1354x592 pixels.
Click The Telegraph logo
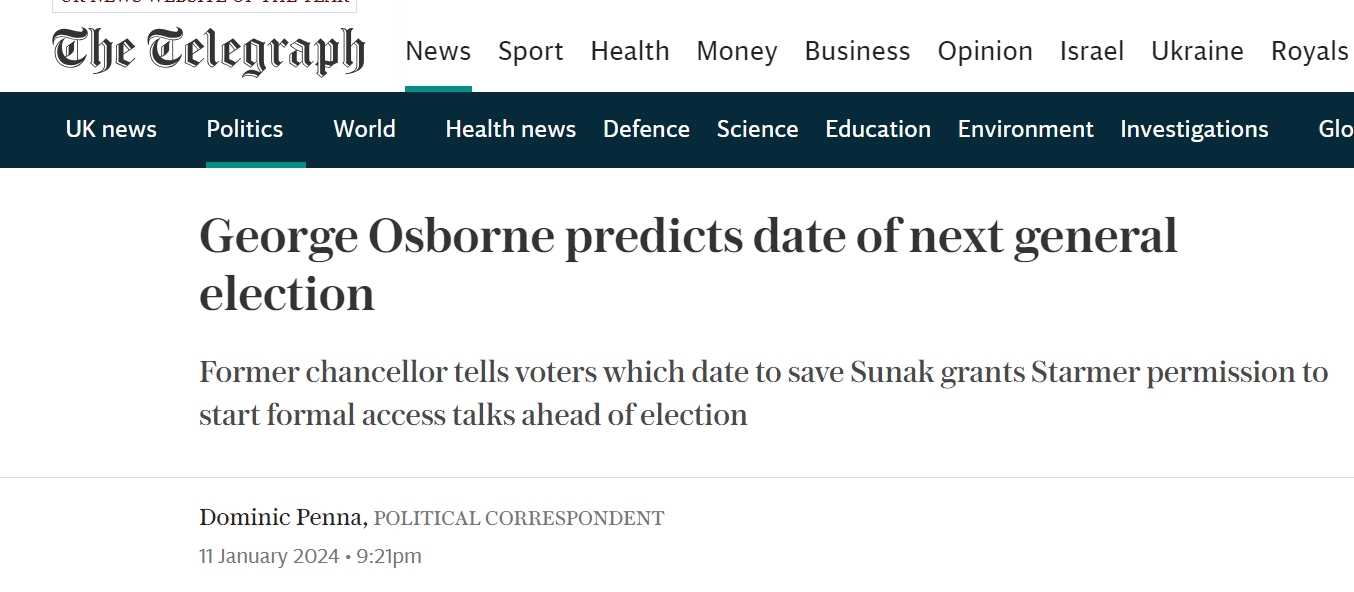208,51
